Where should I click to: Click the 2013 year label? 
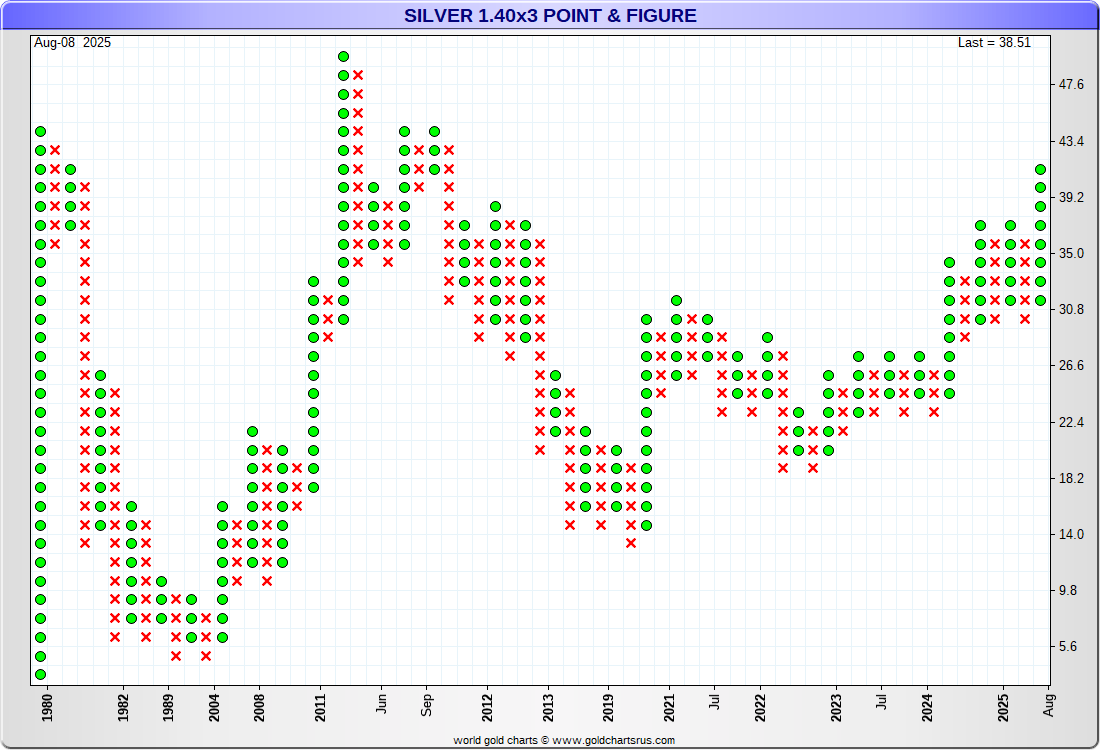click(x=548, y=708)
